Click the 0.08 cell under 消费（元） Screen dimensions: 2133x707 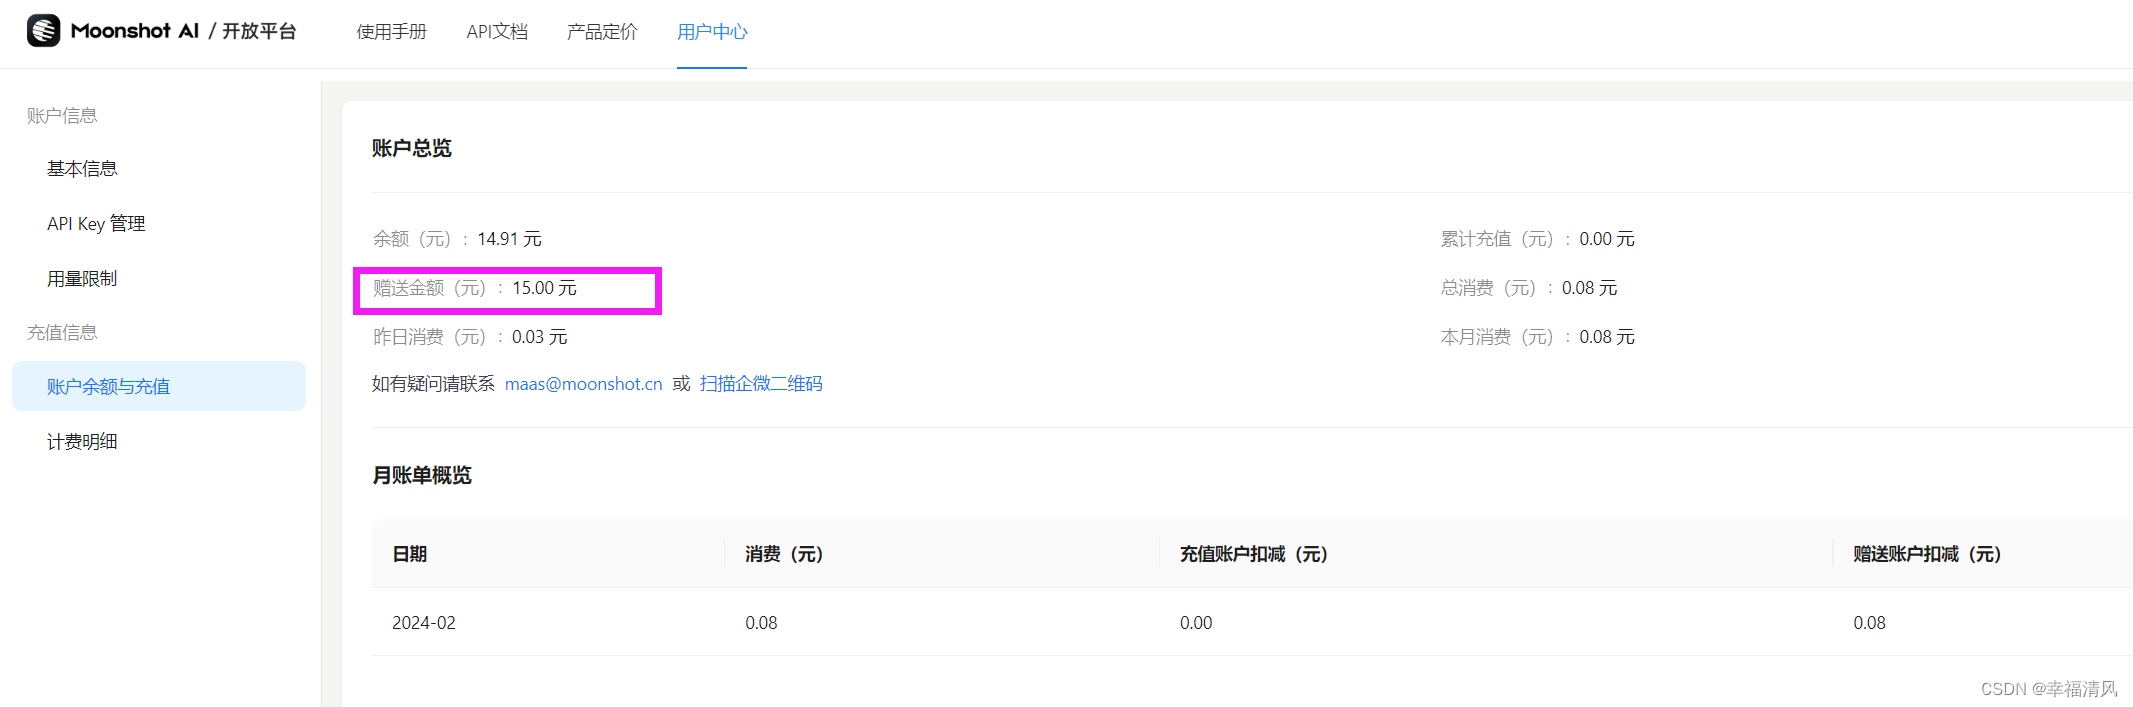point(761,623)
